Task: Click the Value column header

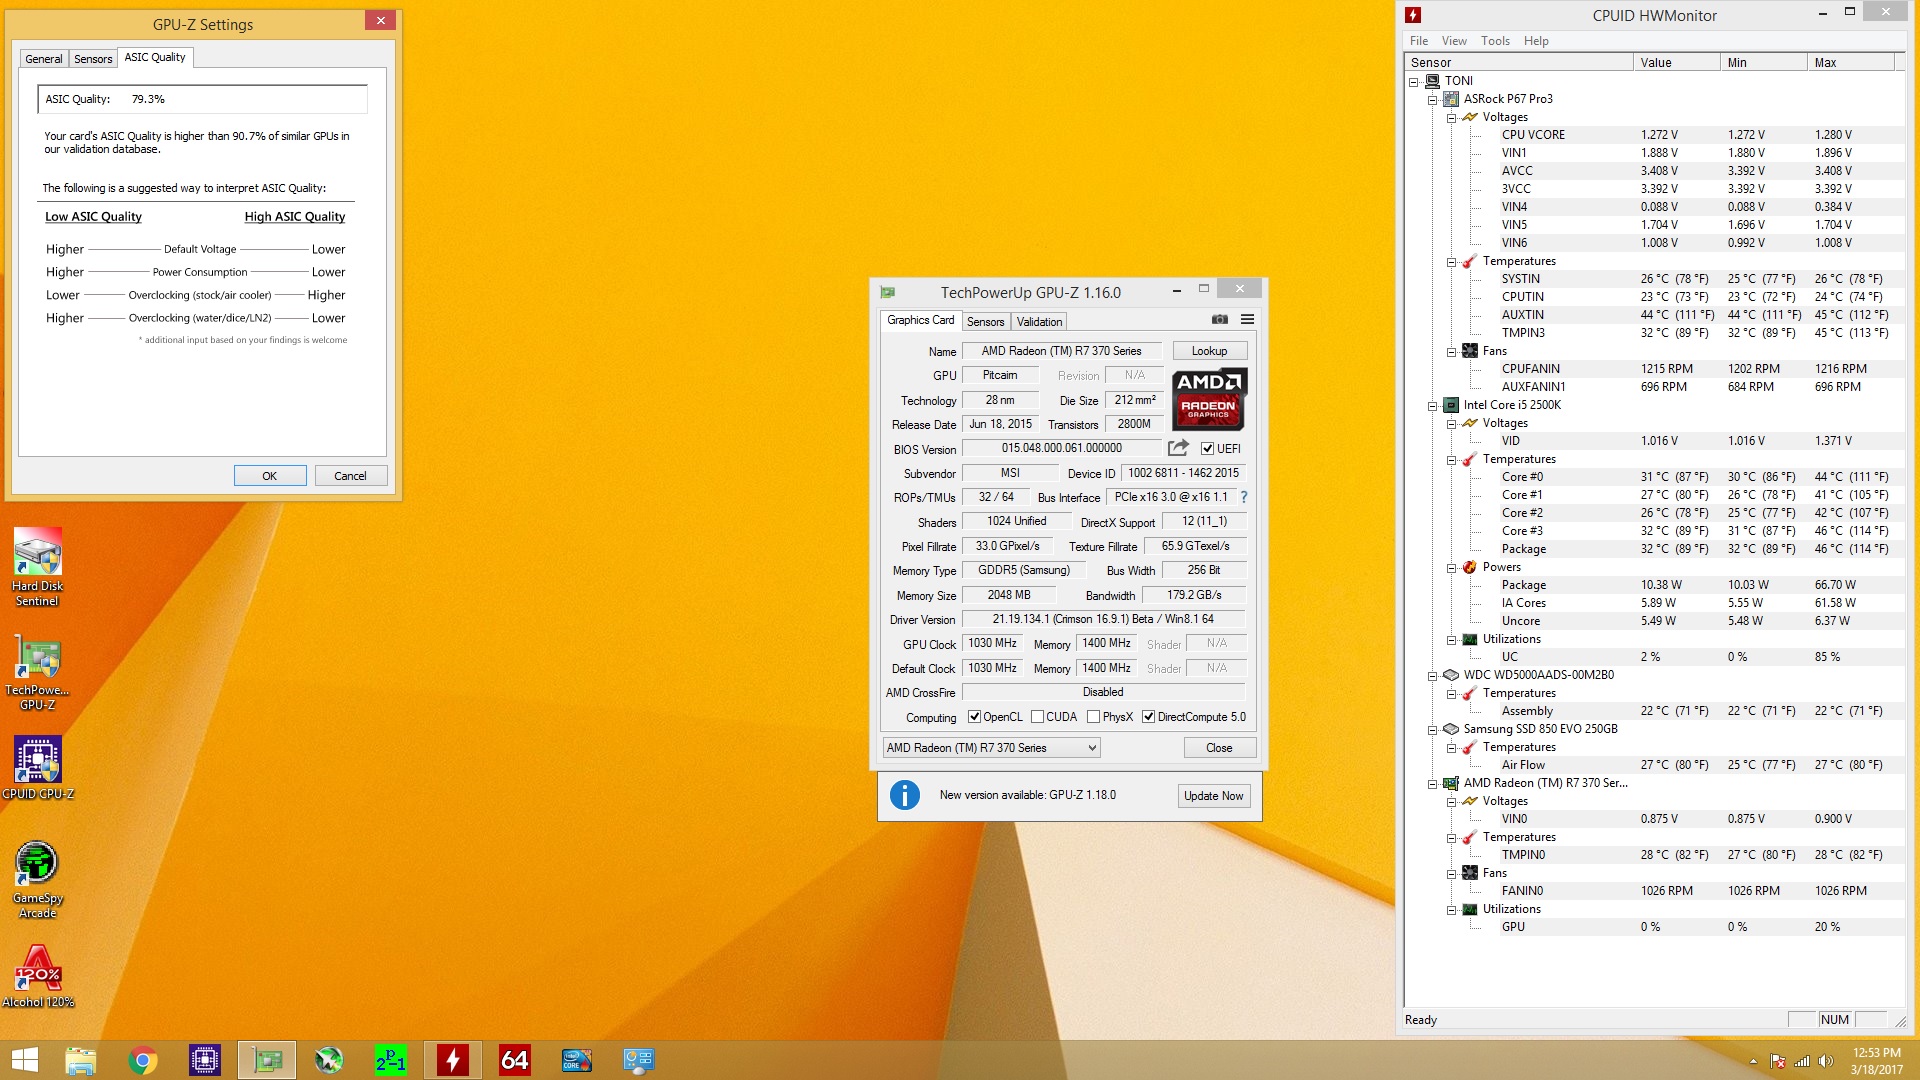Action: pos(1675,62)
